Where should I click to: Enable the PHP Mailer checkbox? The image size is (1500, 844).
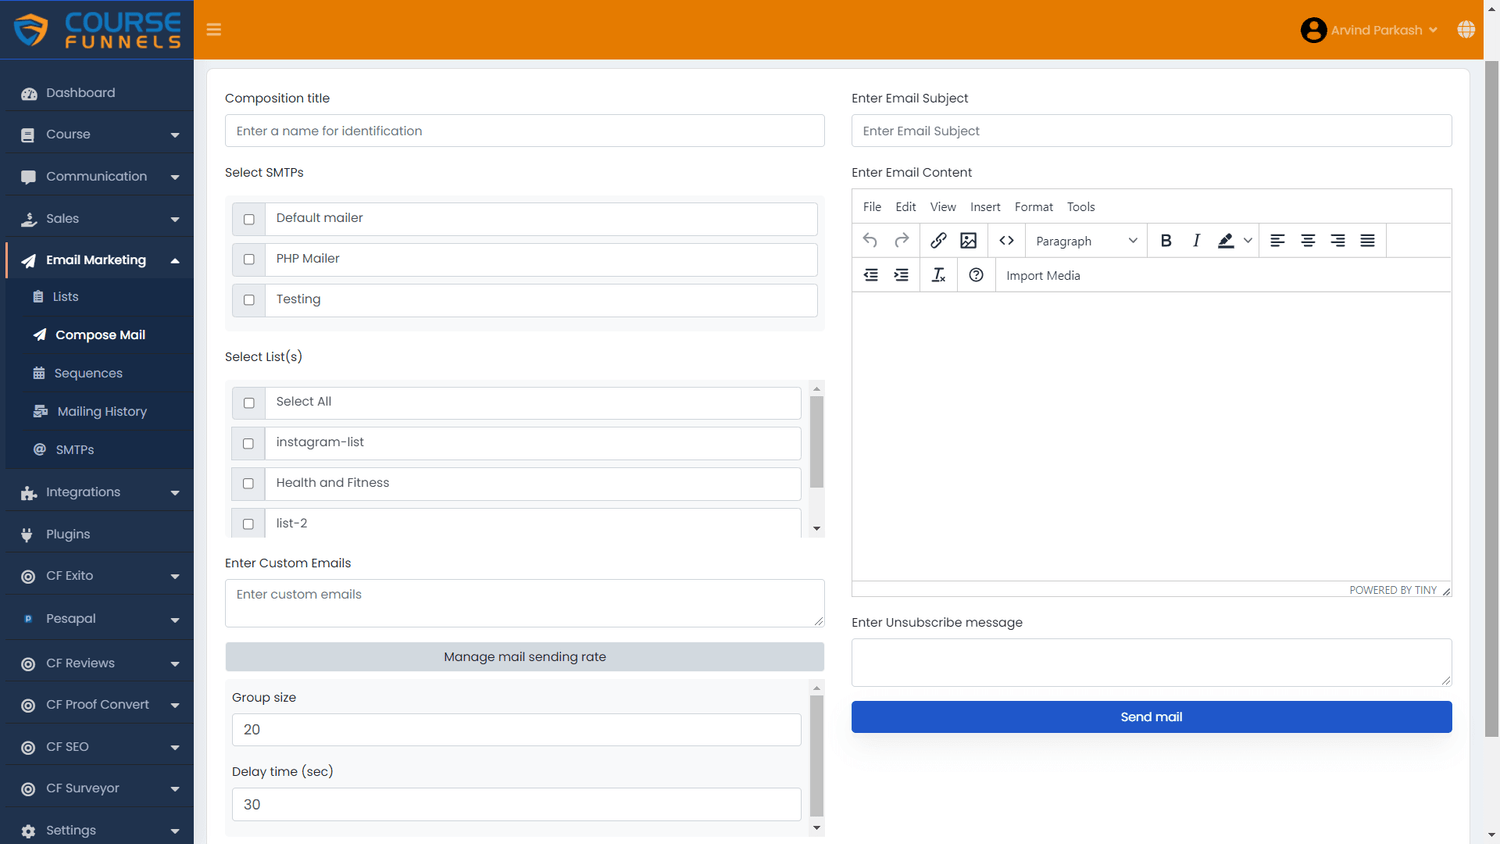click(x=248, y=259)
